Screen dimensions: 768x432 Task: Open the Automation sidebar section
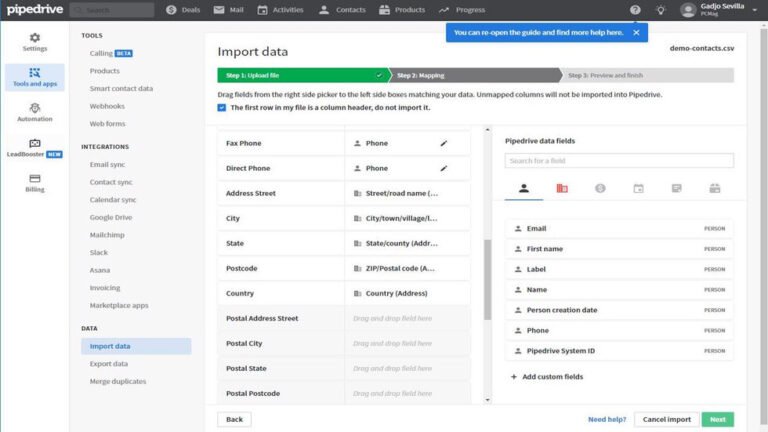(35, 113)
